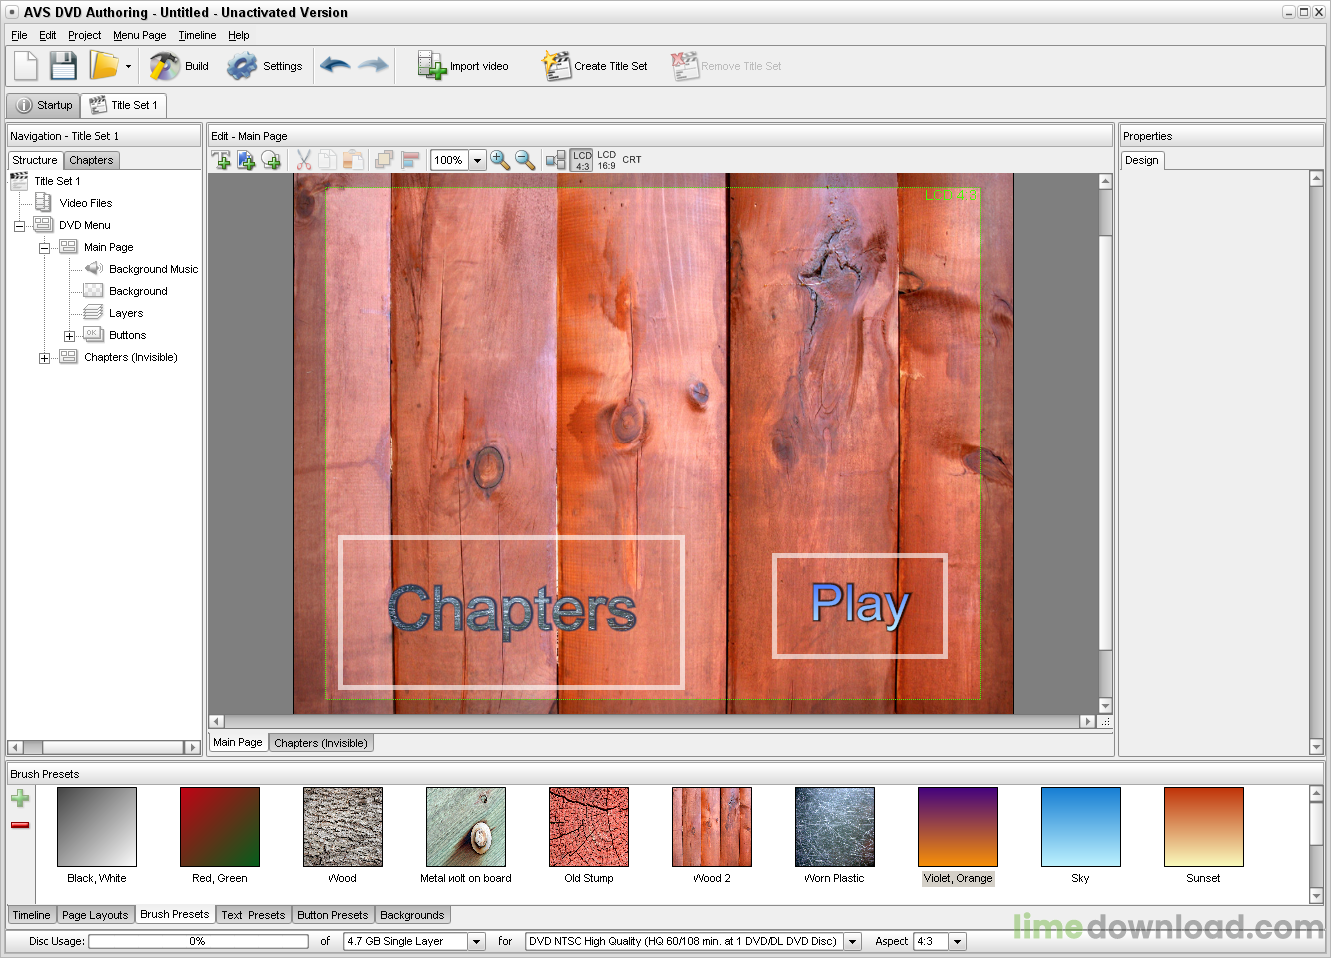
Task: Click the Add image icon in the Edit toolbar
Action: pos(246,160)
